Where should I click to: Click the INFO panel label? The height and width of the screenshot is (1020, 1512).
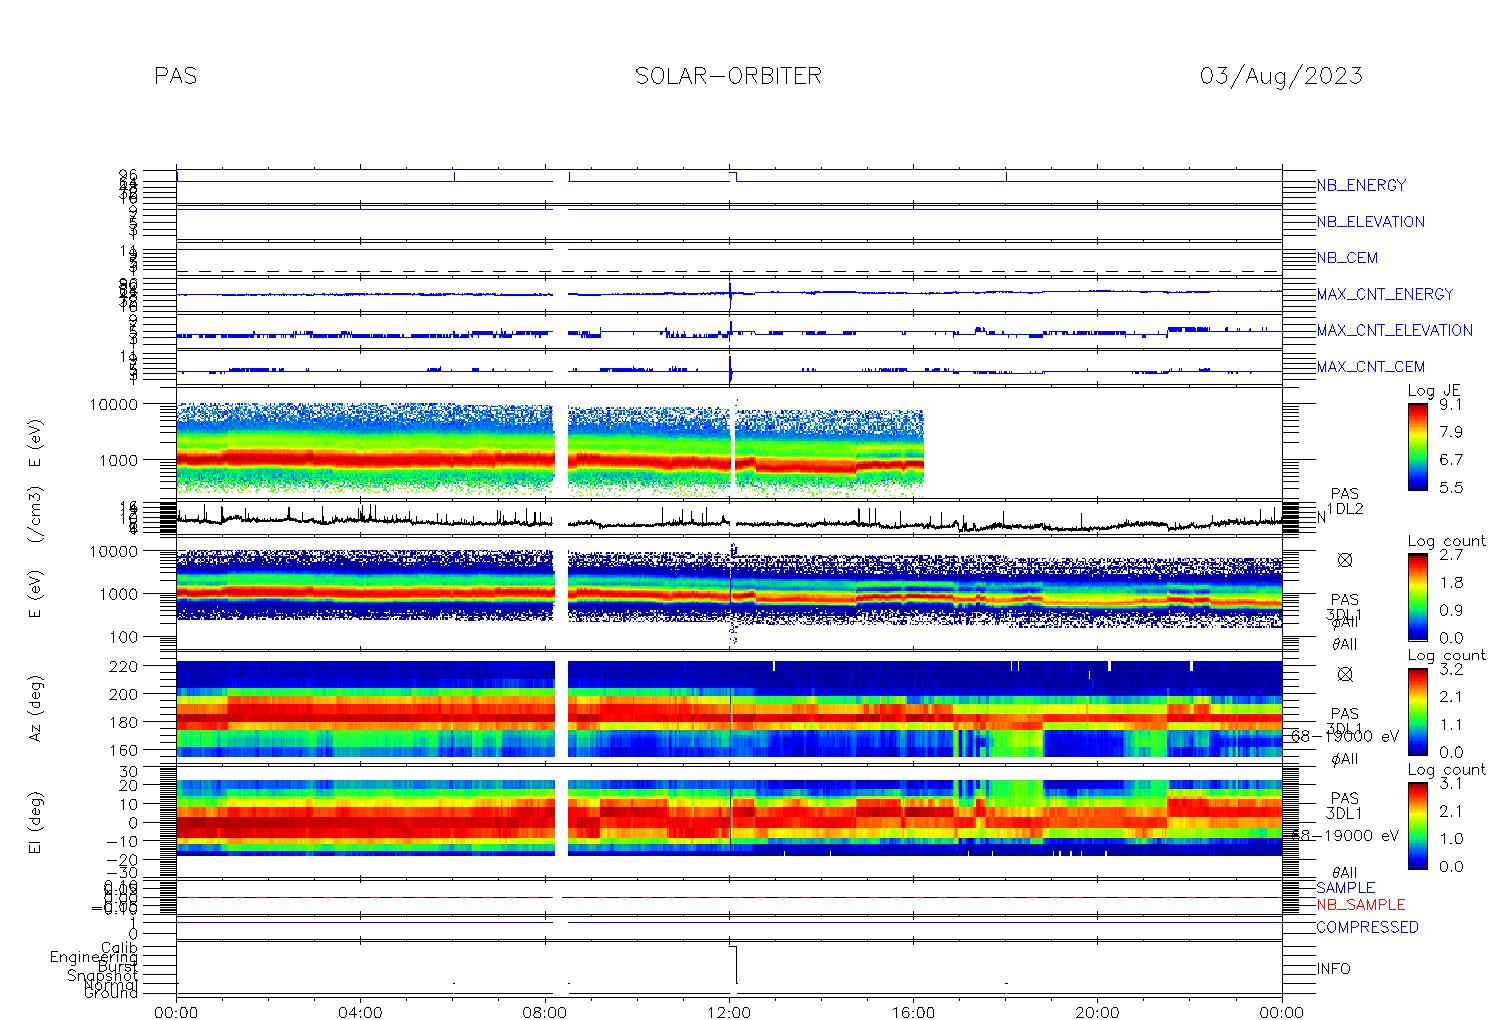pos(1333,969)
